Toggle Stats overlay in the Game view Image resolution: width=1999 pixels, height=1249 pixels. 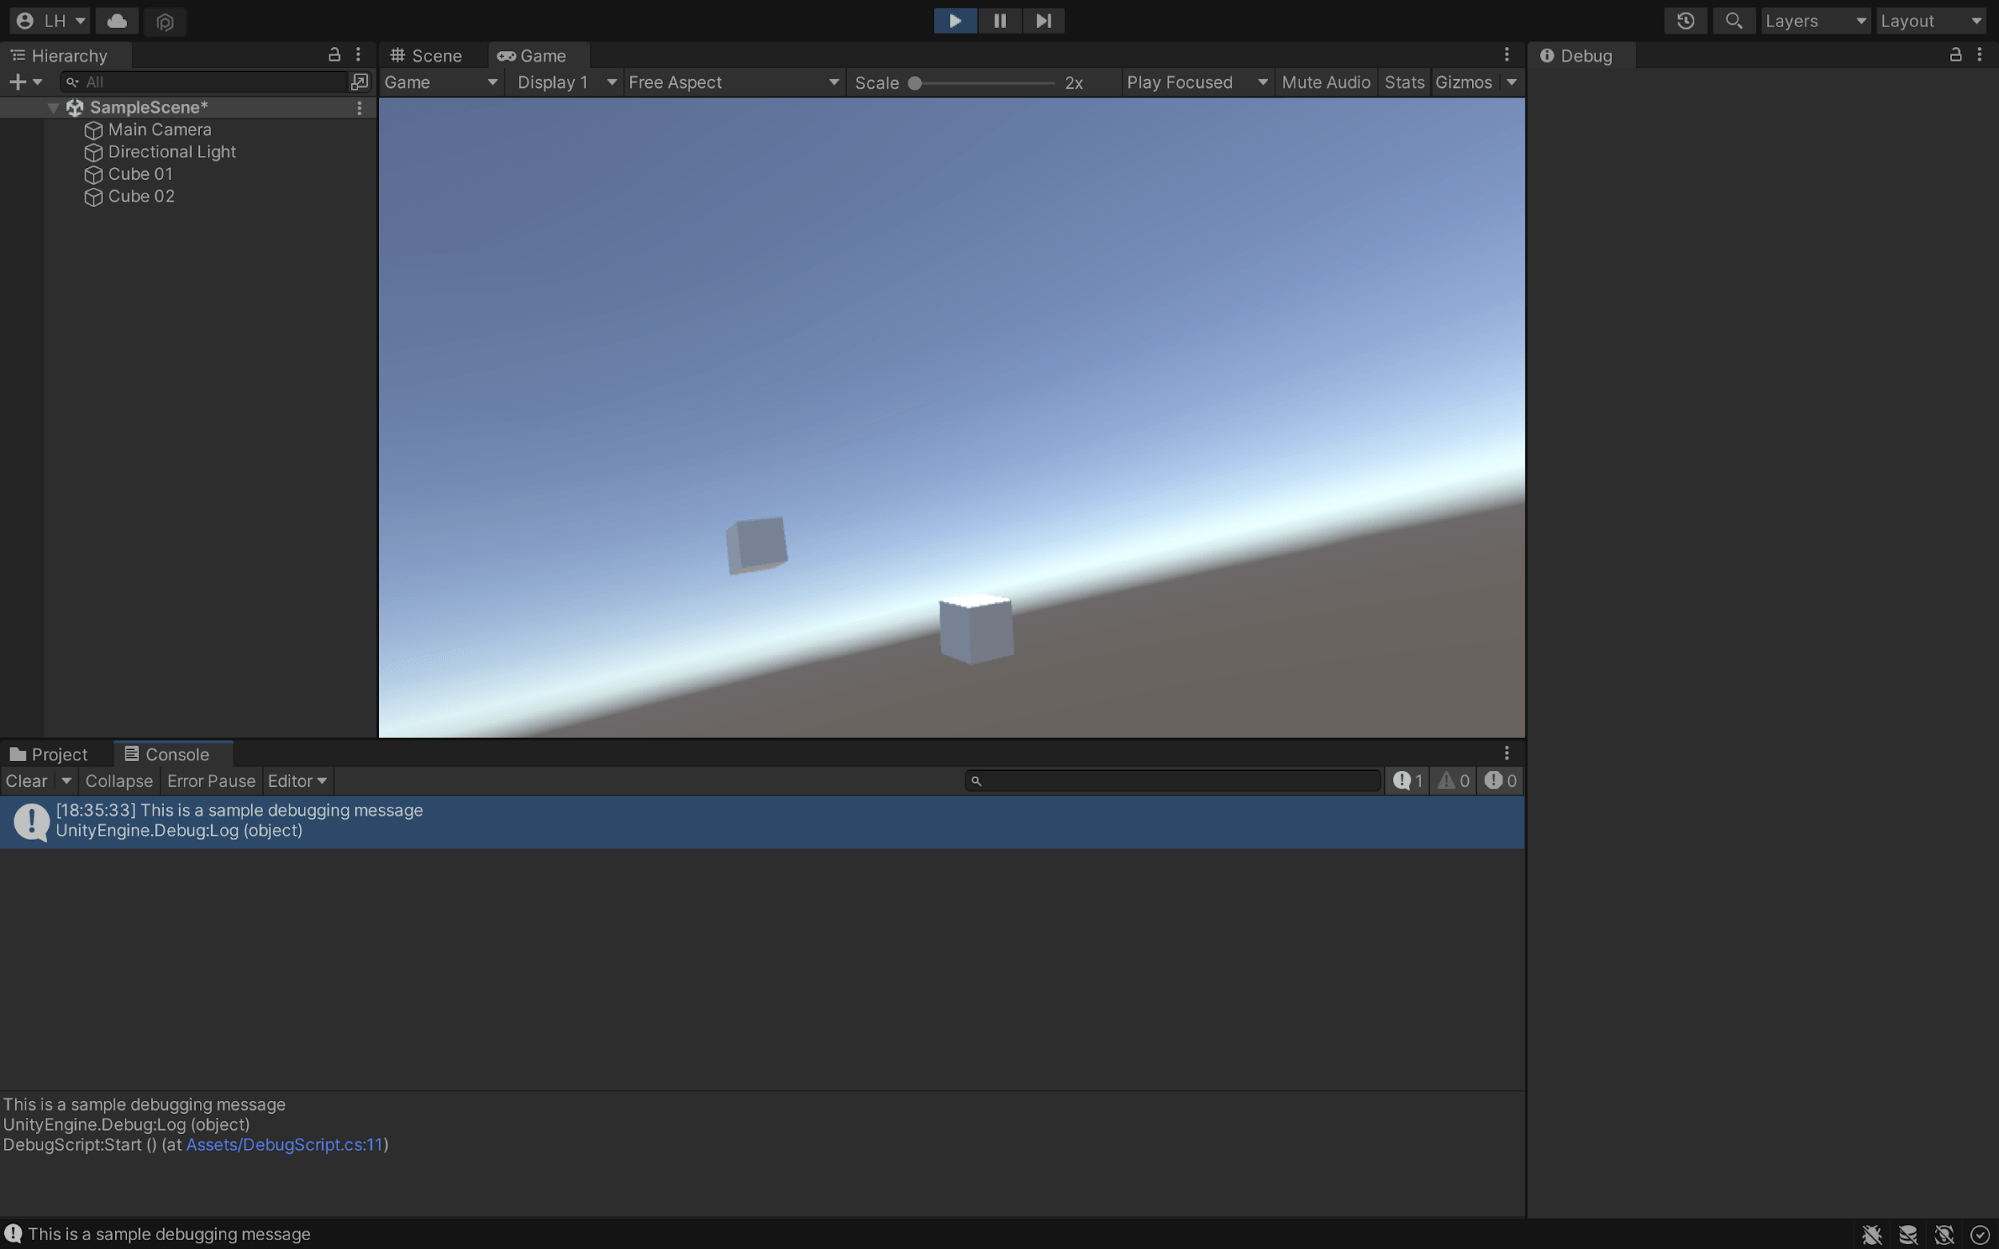[1404, 82]
